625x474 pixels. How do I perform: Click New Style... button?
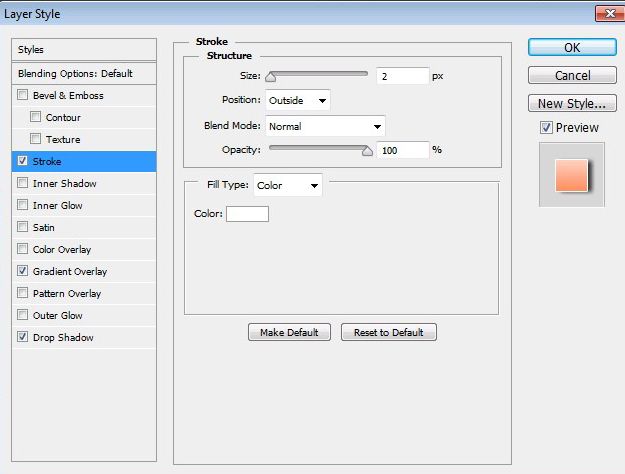click(x=572, y=103)
